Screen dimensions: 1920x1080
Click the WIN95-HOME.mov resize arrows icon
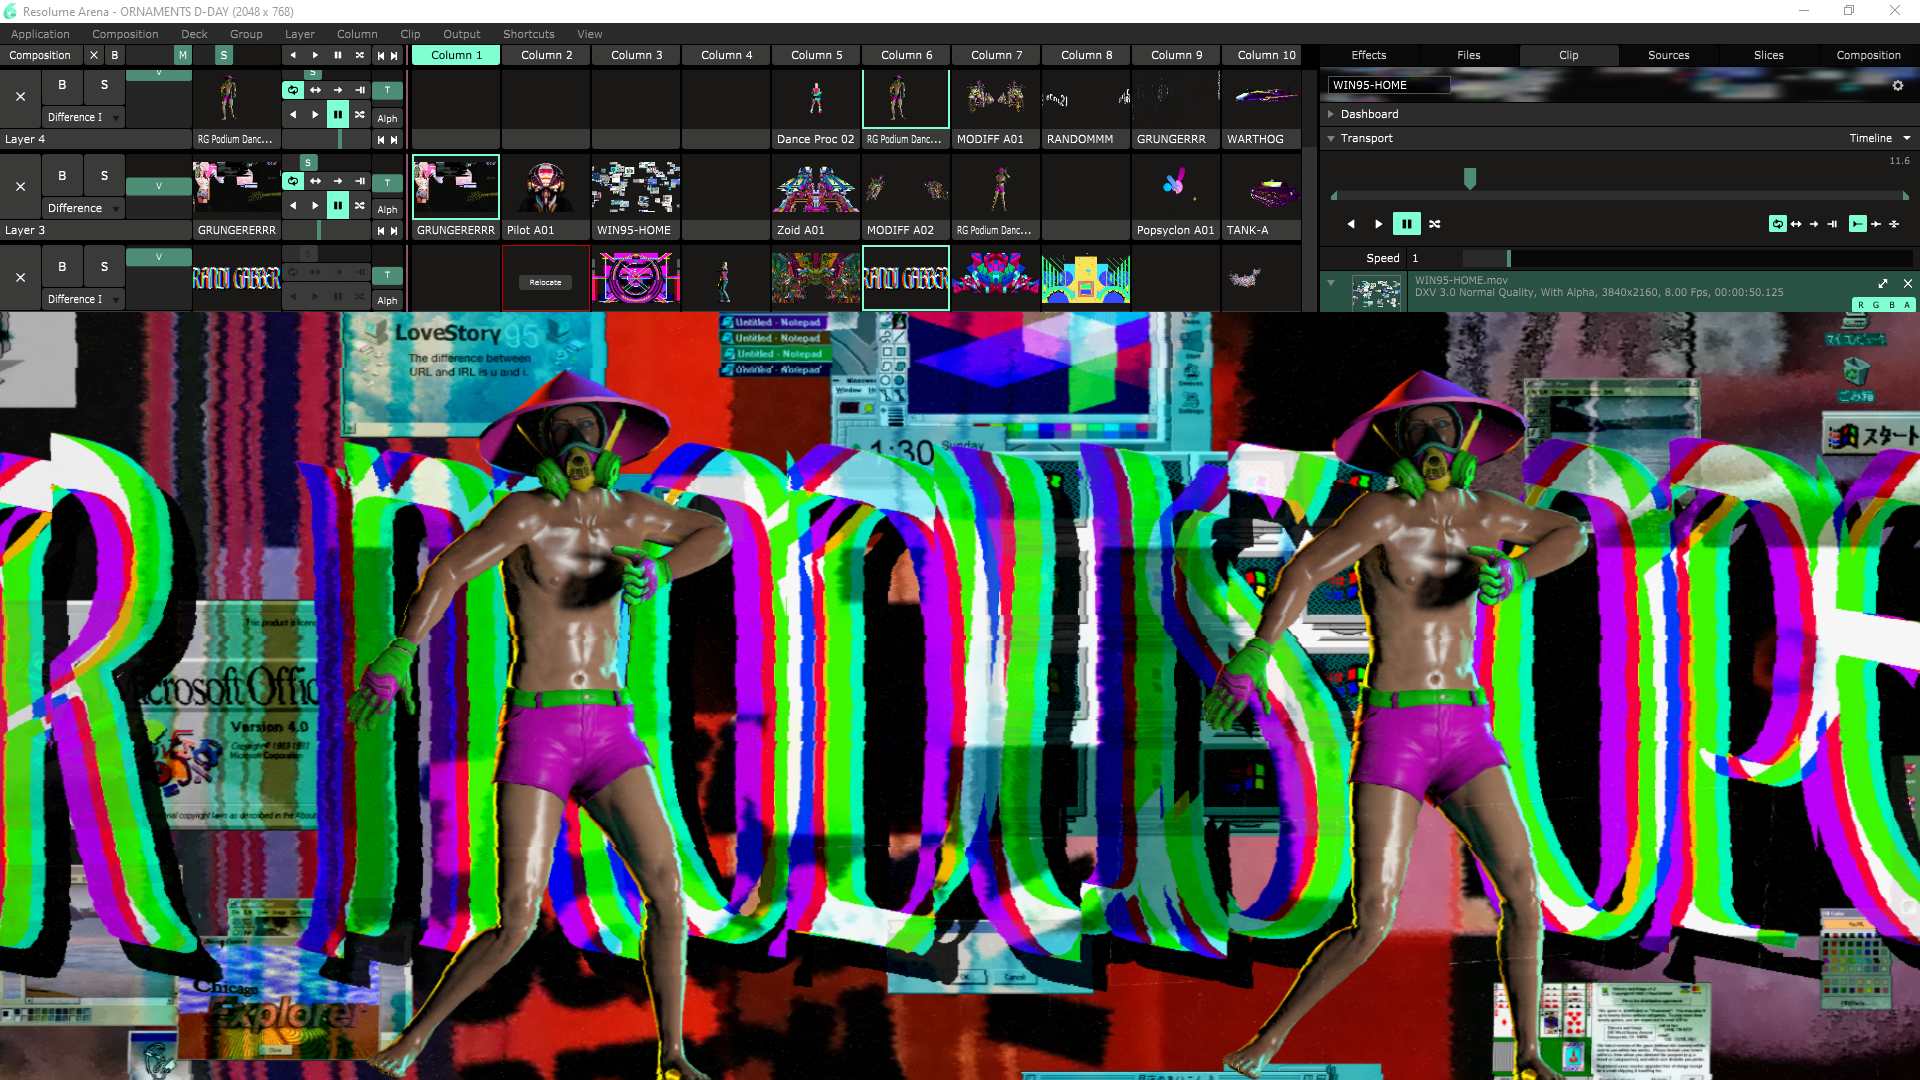click(1882, 284)
